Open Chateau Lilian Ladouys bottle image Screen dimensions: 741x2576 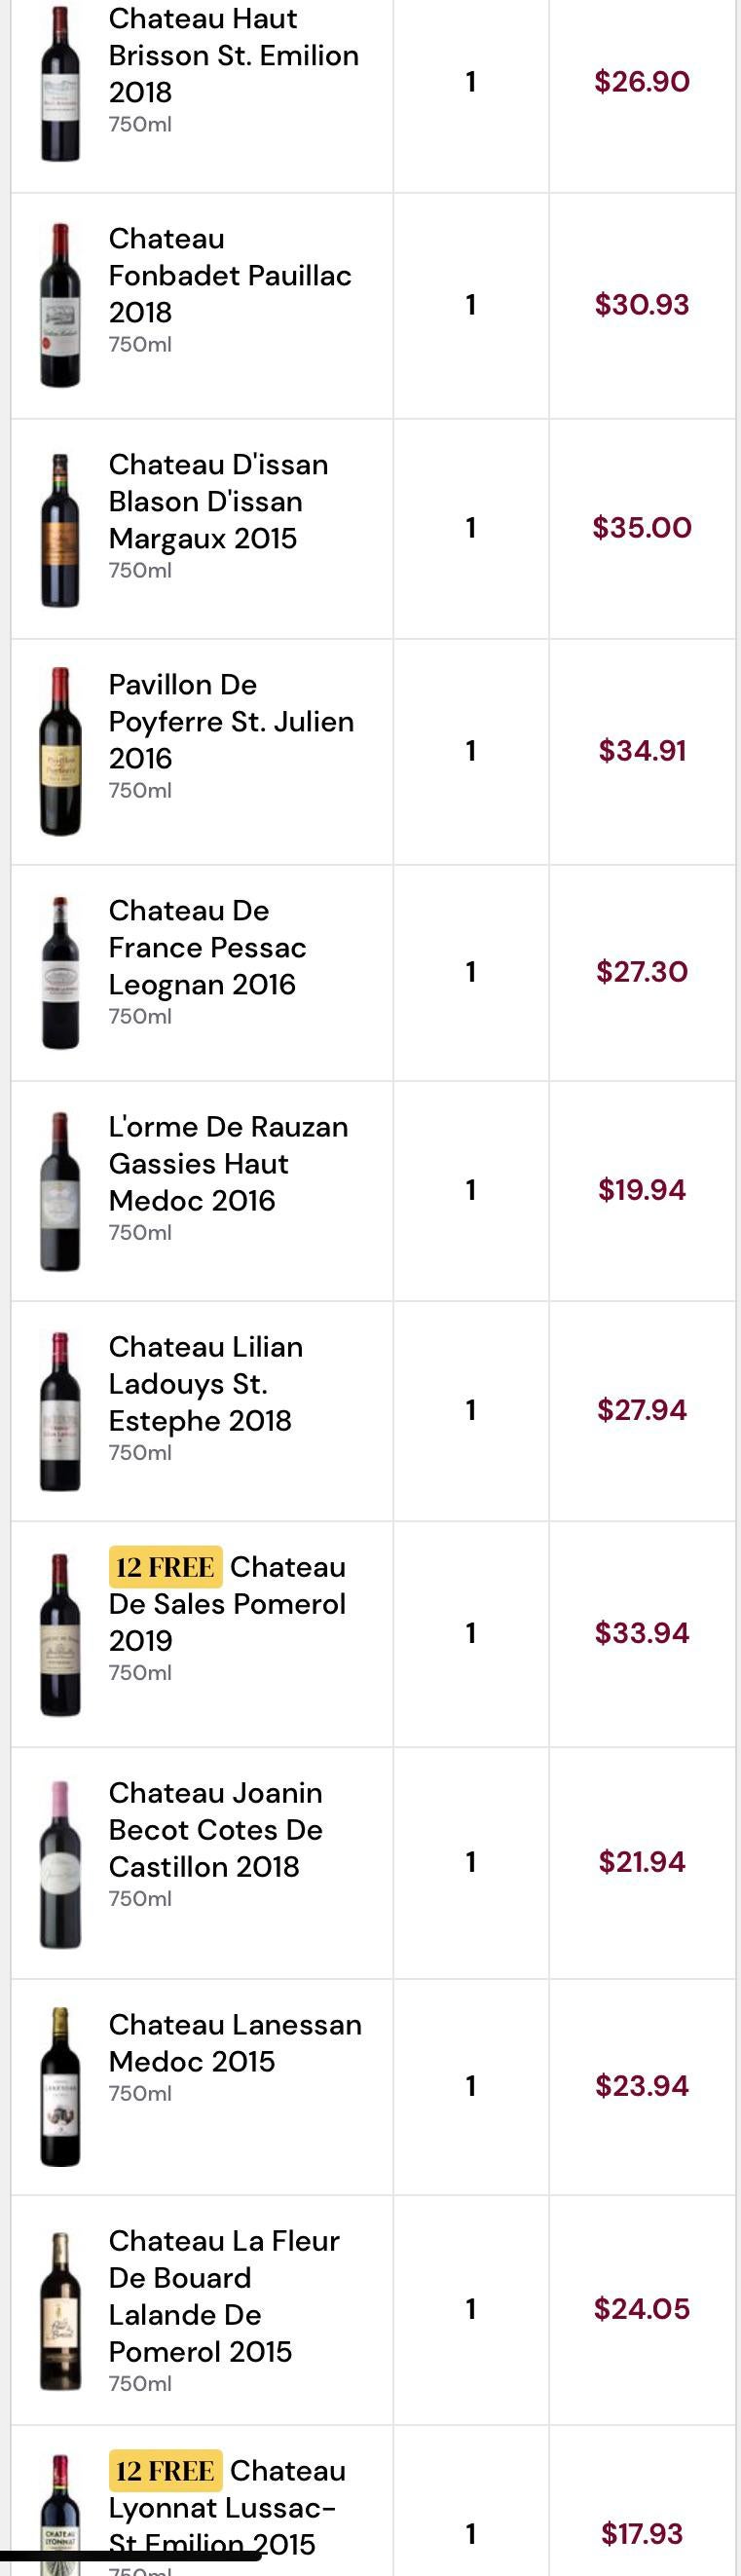[x=60, y=1411]
